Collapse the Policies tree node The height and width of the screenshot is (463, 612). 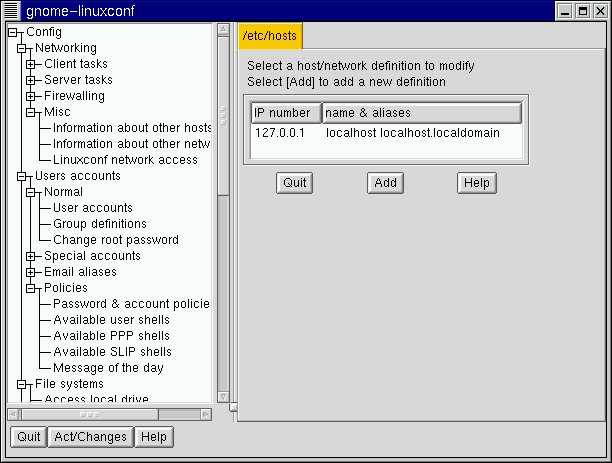[30, 288]
